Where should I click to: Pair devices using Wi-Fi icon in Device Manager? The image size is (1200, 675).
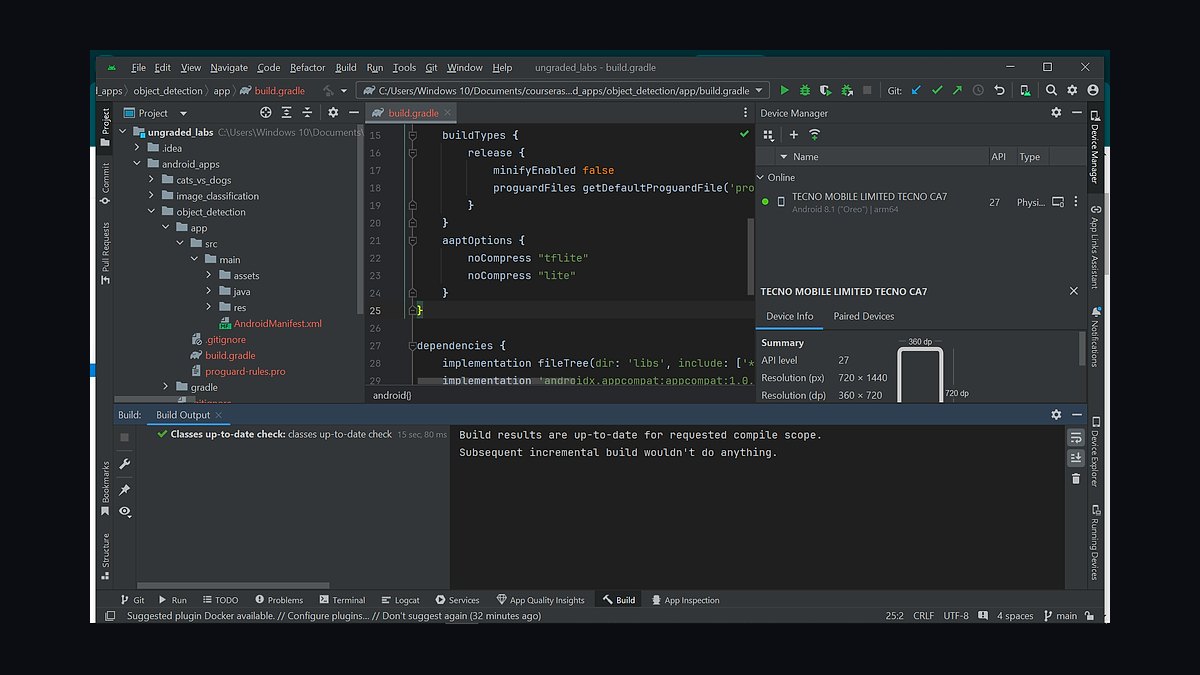(x=814, y=135)
